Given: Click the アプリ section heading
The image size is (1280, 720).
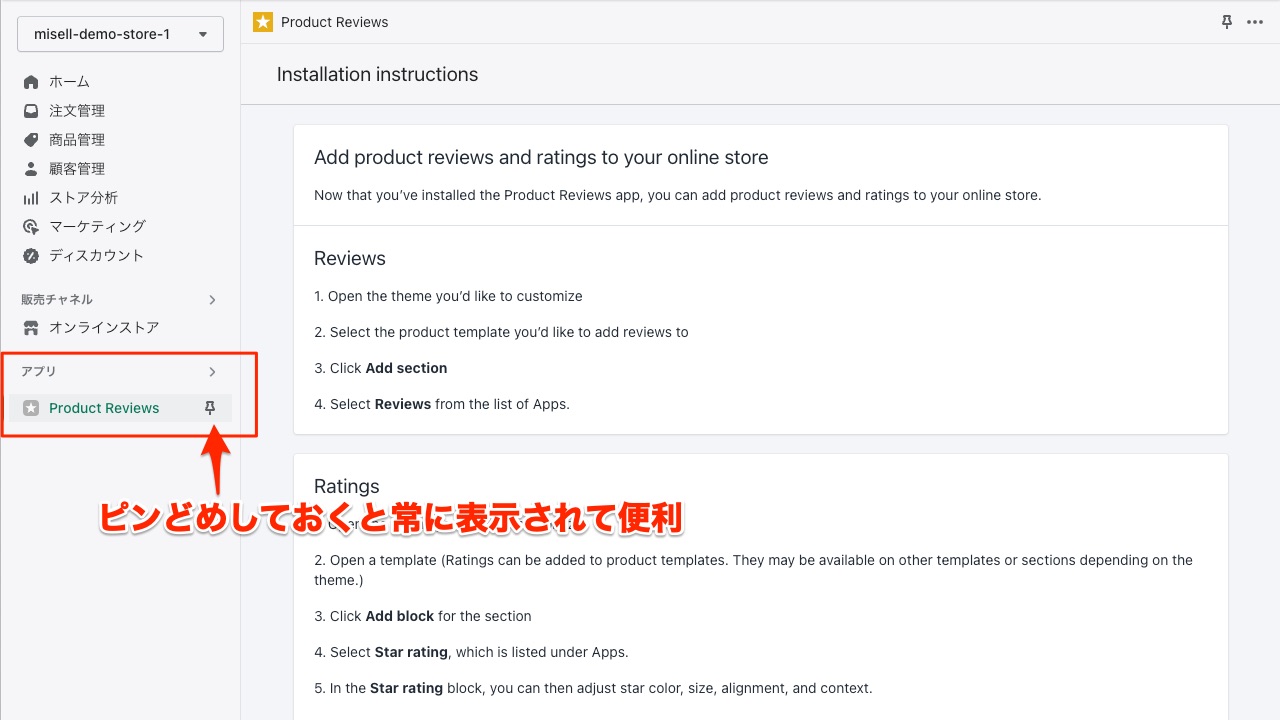Looking at the screenshot, I should 39,372.
